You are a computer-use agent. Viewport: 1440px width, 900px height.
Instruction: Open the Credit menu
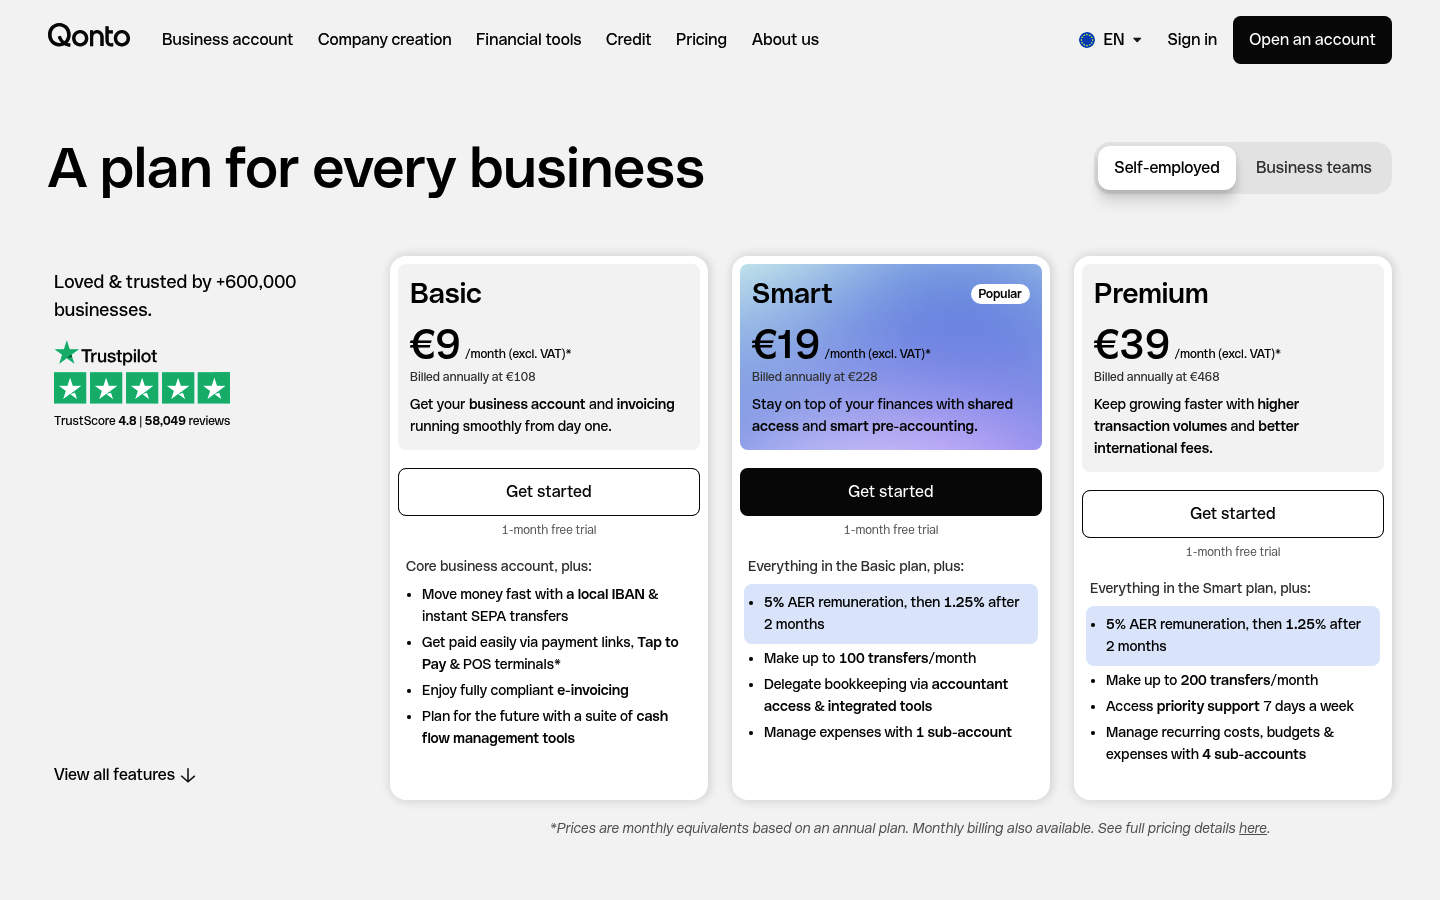(628, 39)
